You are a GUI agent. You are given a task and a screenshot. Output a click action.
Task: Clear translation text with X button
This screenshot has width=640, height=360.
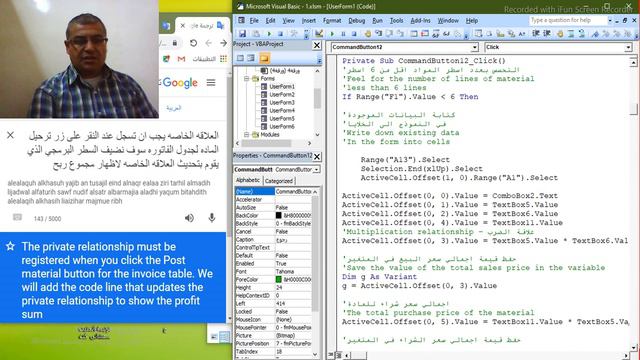11,135
